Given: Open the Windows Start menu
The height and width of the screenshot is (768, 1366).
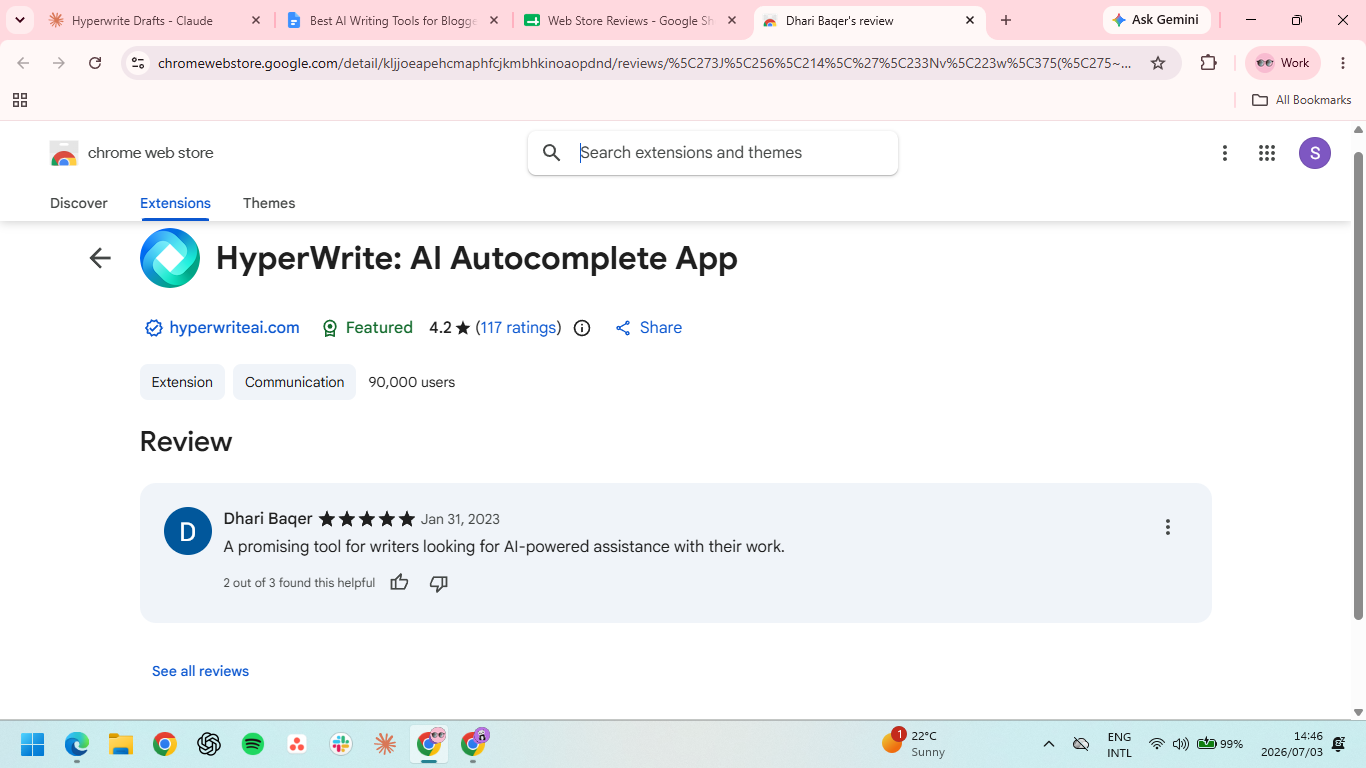Looking at the screenshot, I should [33, 744].
